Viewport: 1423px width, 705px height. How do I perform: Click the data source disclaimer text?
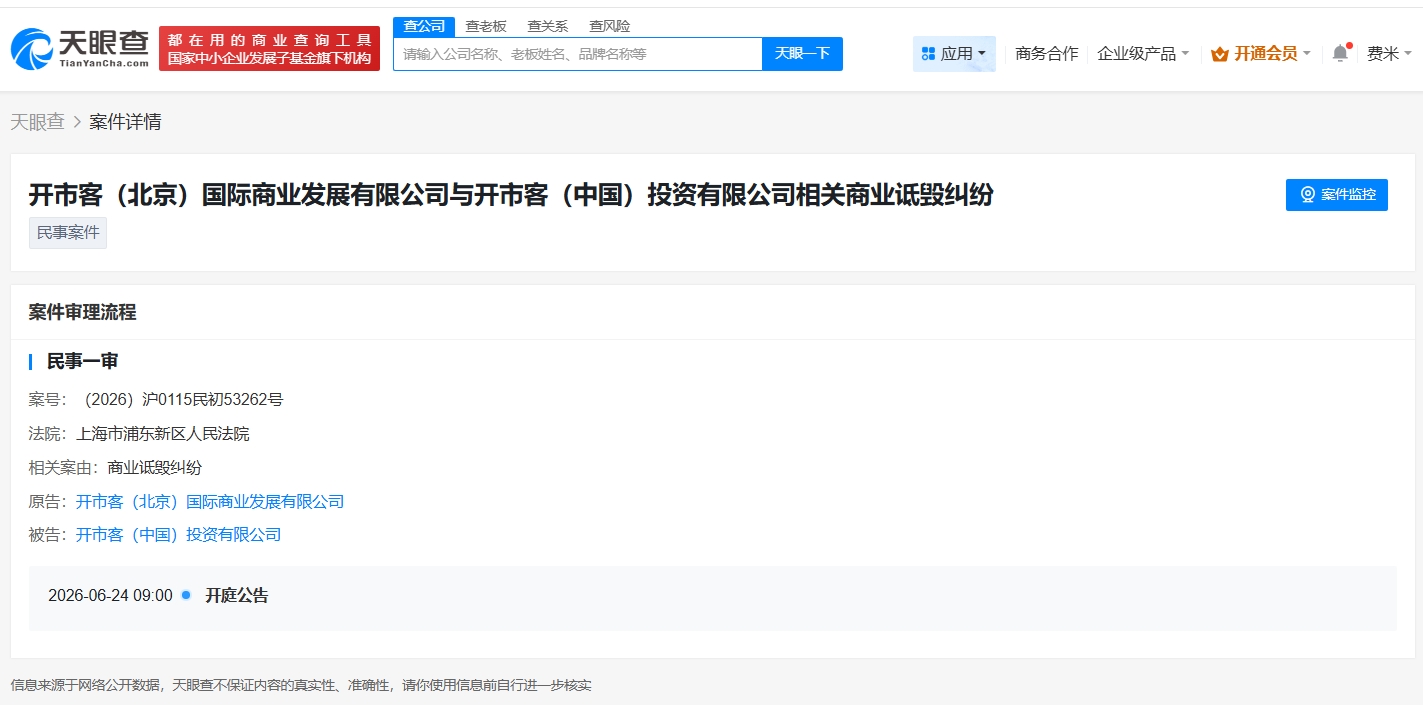click(x=301, y=686)
